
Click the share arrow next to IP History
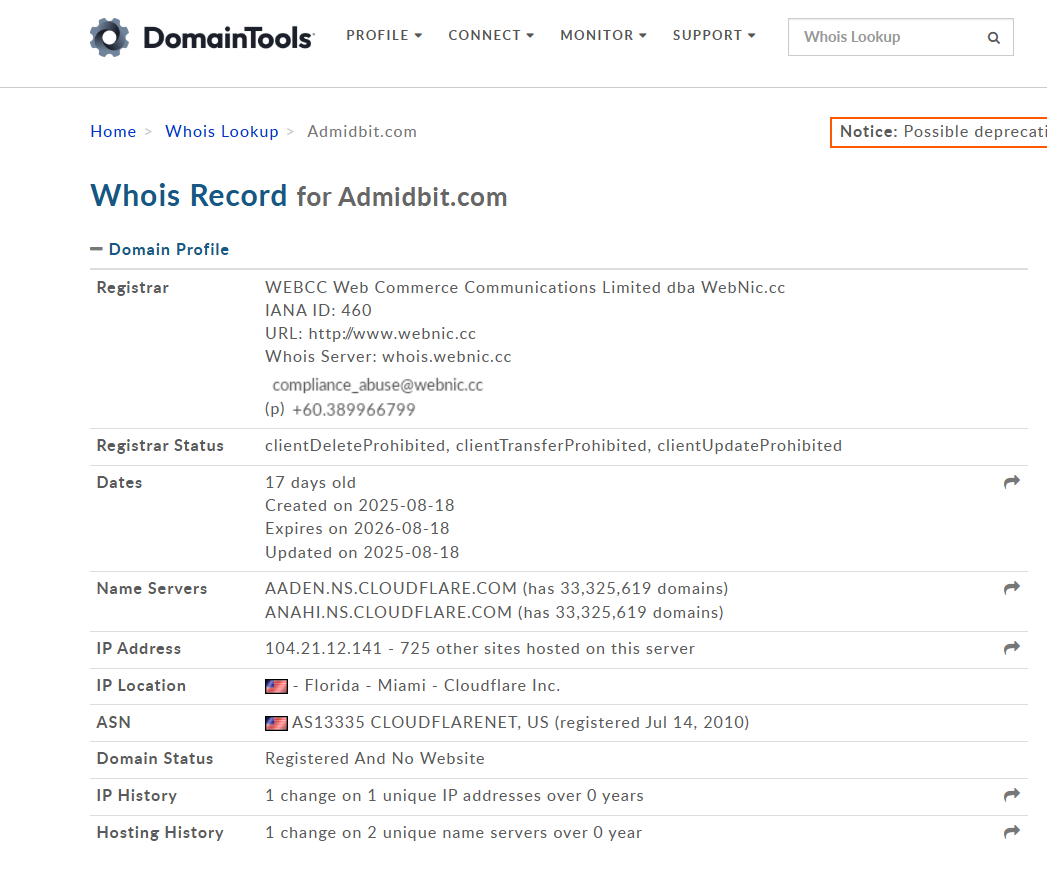[x=1010, y=794]
